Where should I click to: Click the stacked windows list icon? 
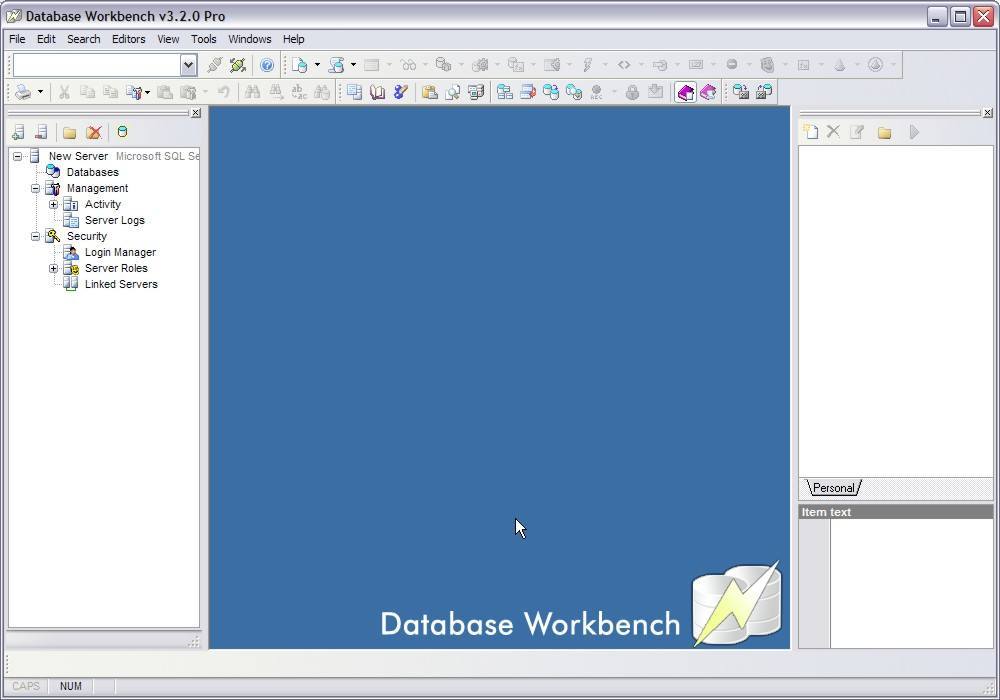pos(354,92)
